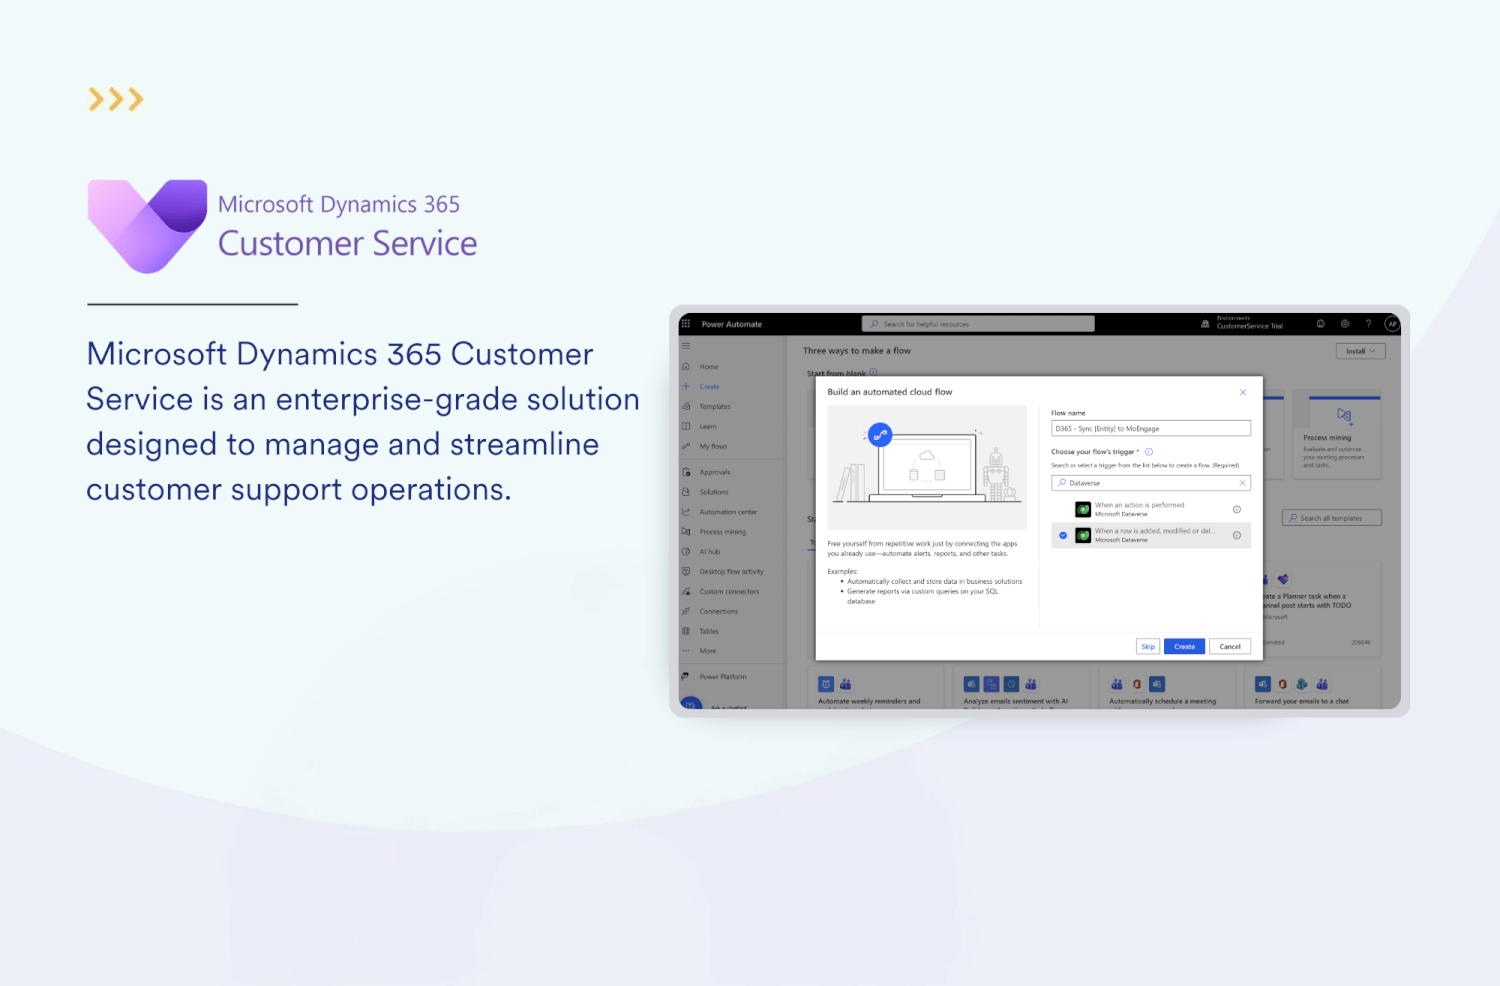Click the Create button in the dialog
1500x986 pixels.
click(1184, 646)
